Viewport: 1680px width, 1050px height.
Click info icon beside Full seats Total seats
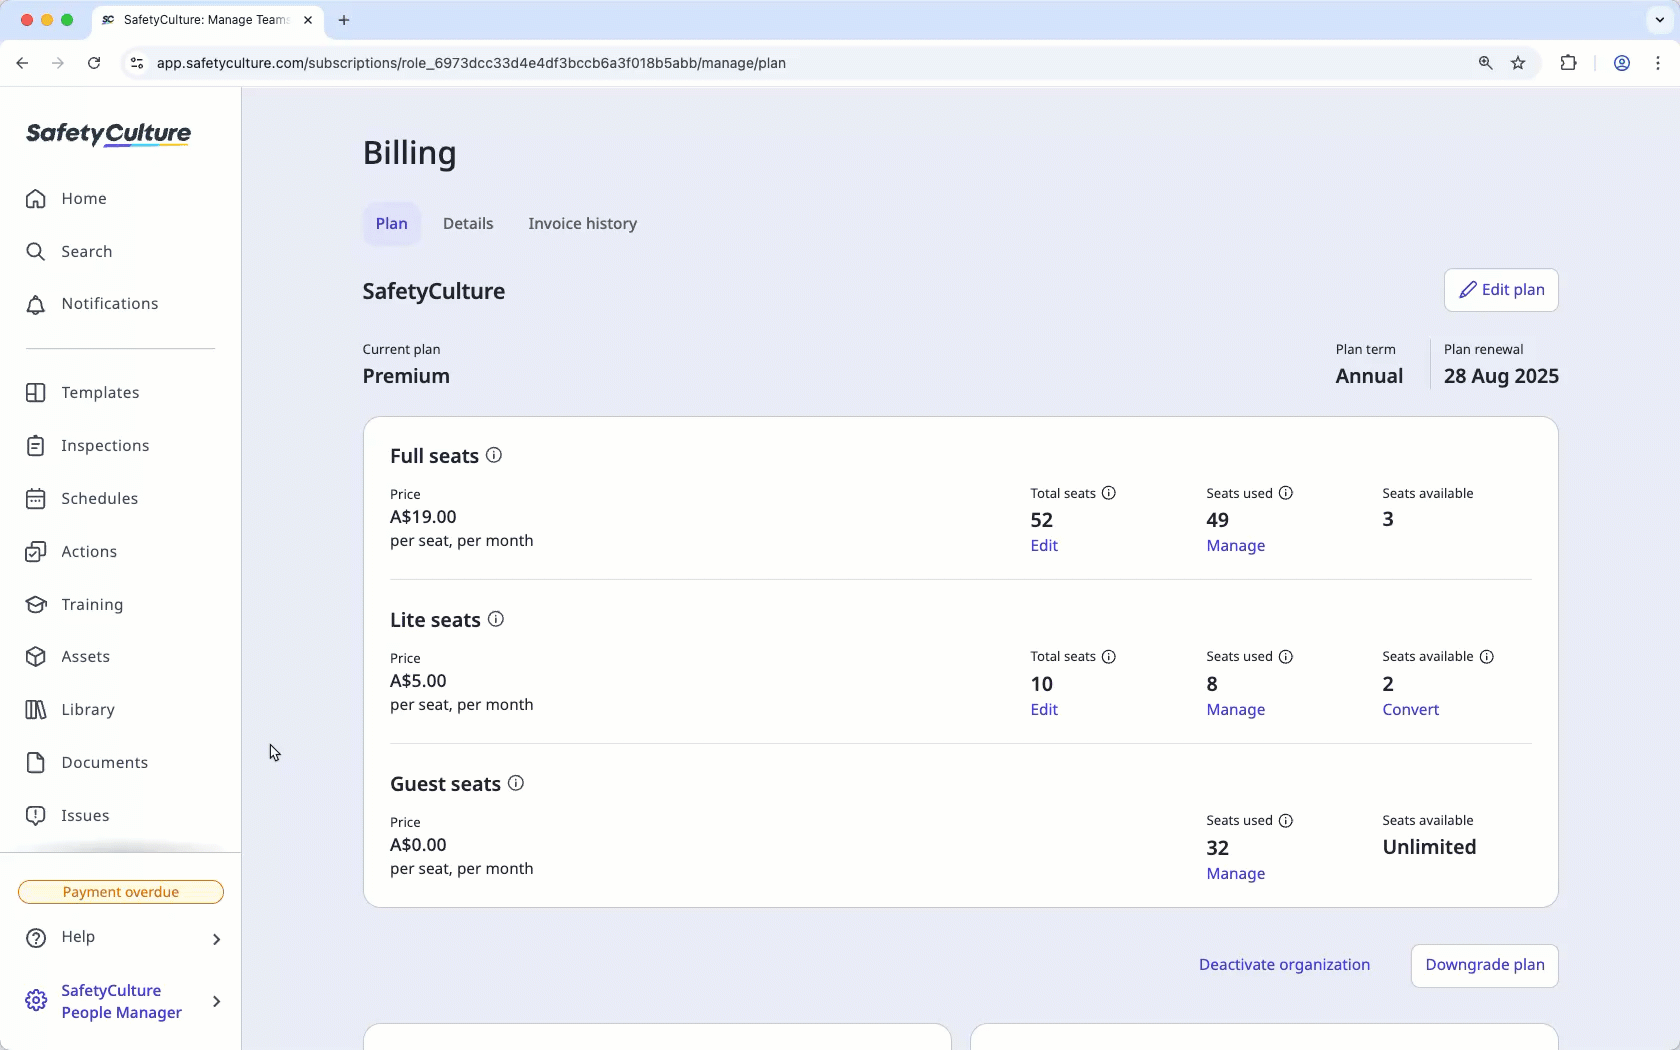tap(1109, 493)
